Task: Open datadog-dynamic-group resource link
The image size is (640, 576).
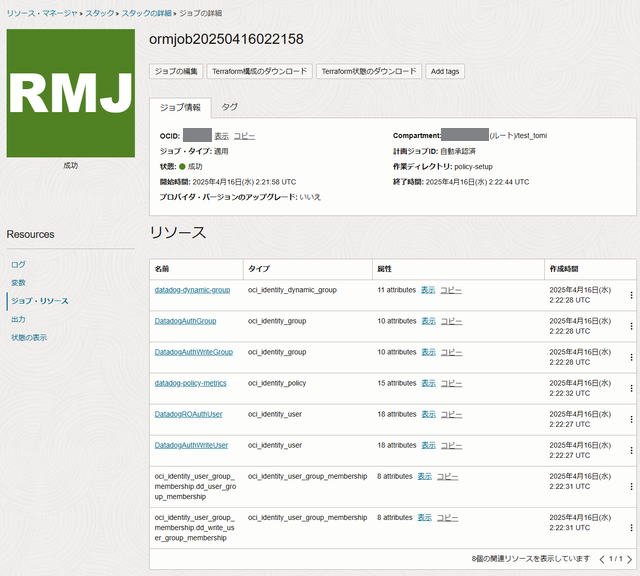Action: point(192,290)
